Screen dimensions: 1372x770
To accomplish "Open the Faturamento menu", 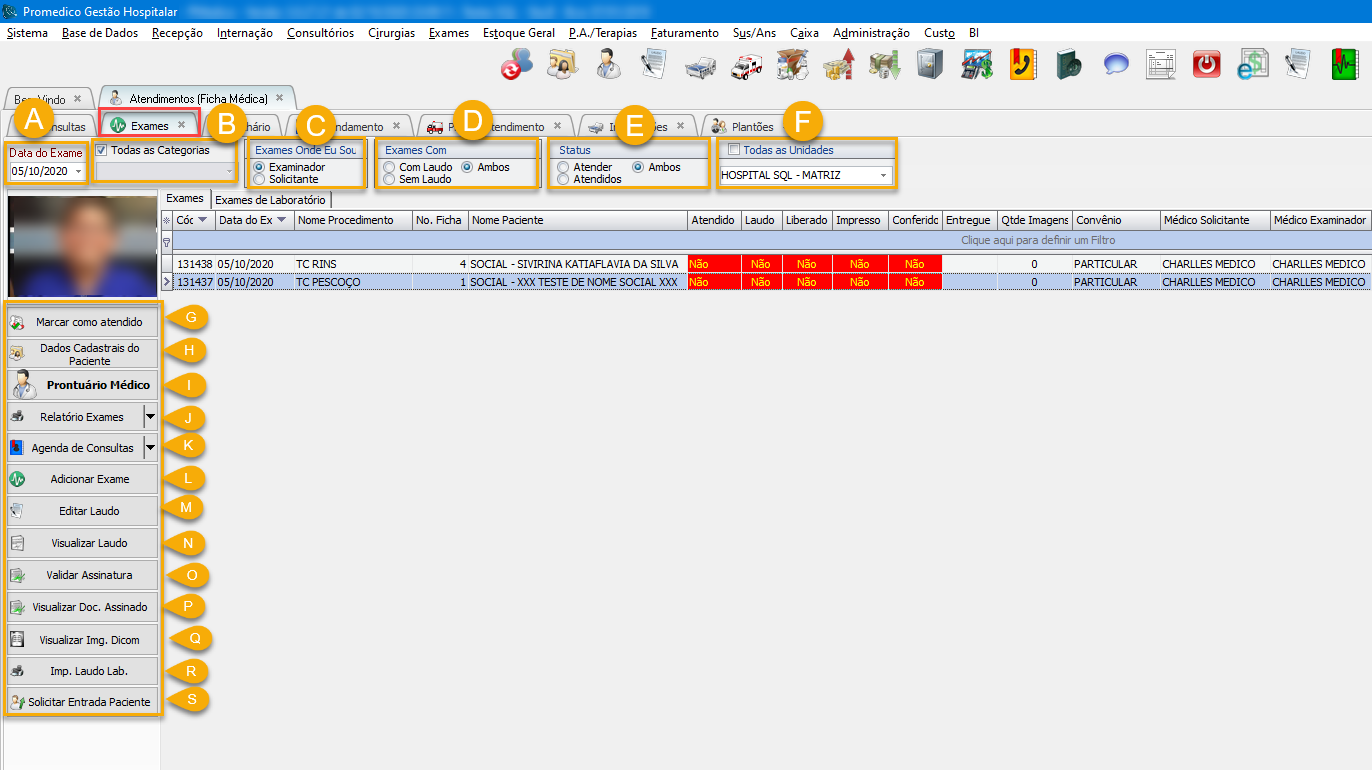I will [684, 33].
